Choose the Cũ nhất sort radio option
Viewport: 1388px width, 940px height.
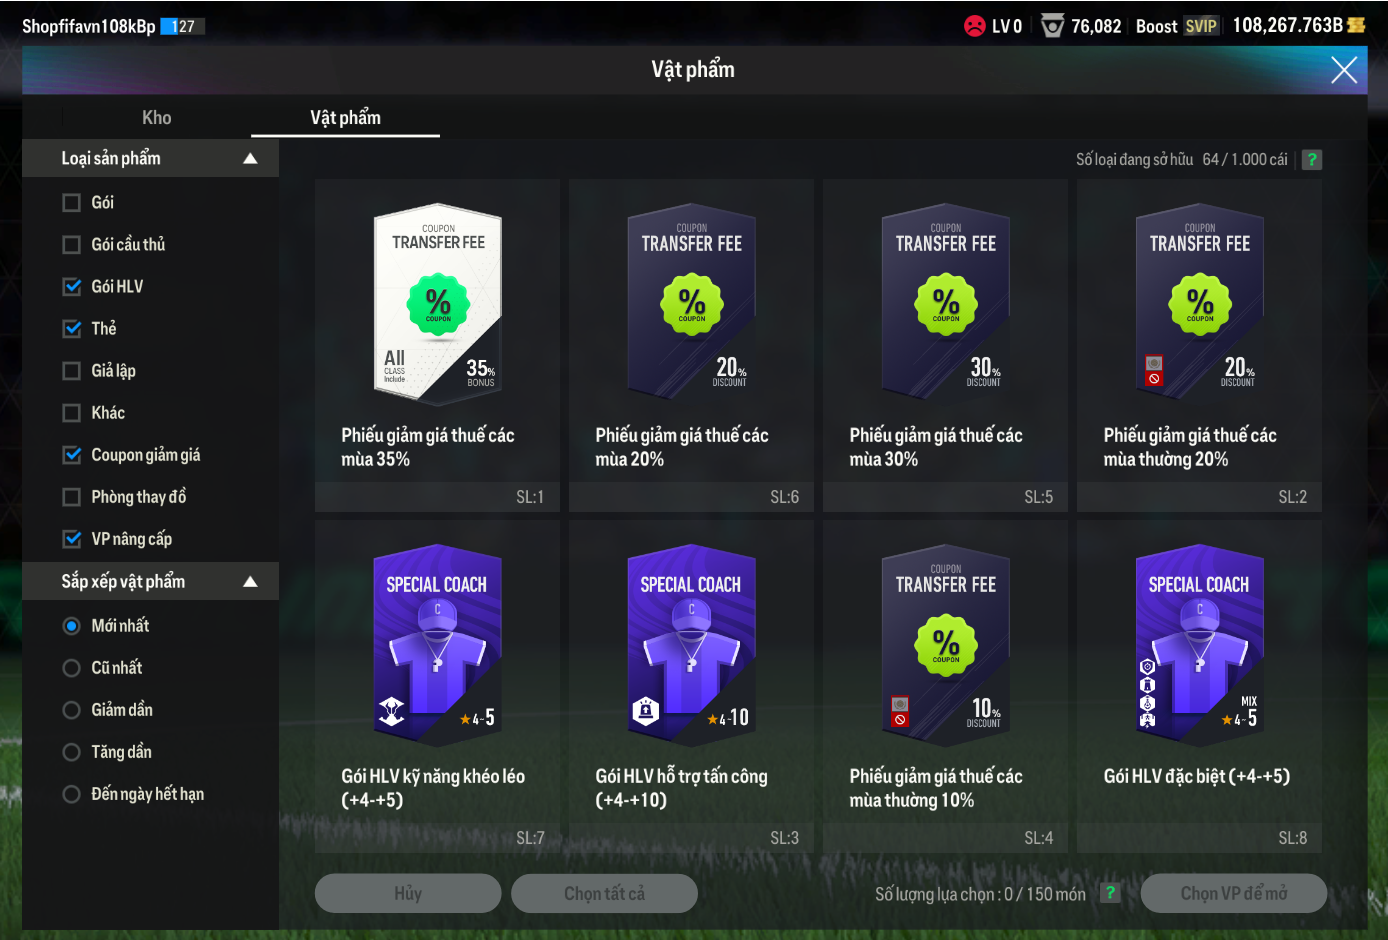coord(72,668)
